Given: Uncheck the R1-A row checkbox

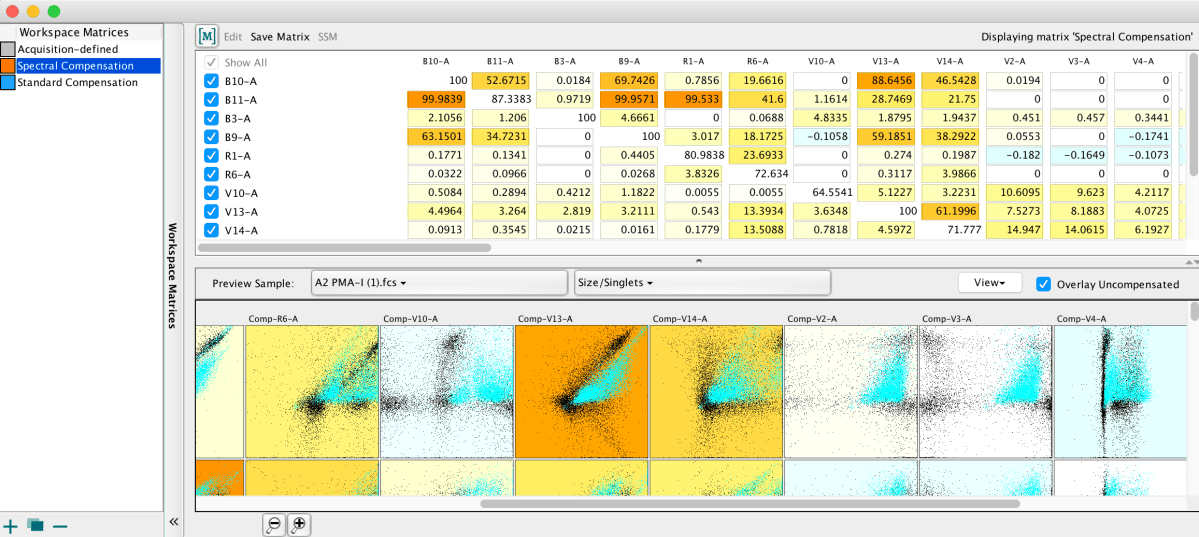Looking at the screenshot, I should coord(211,155).
